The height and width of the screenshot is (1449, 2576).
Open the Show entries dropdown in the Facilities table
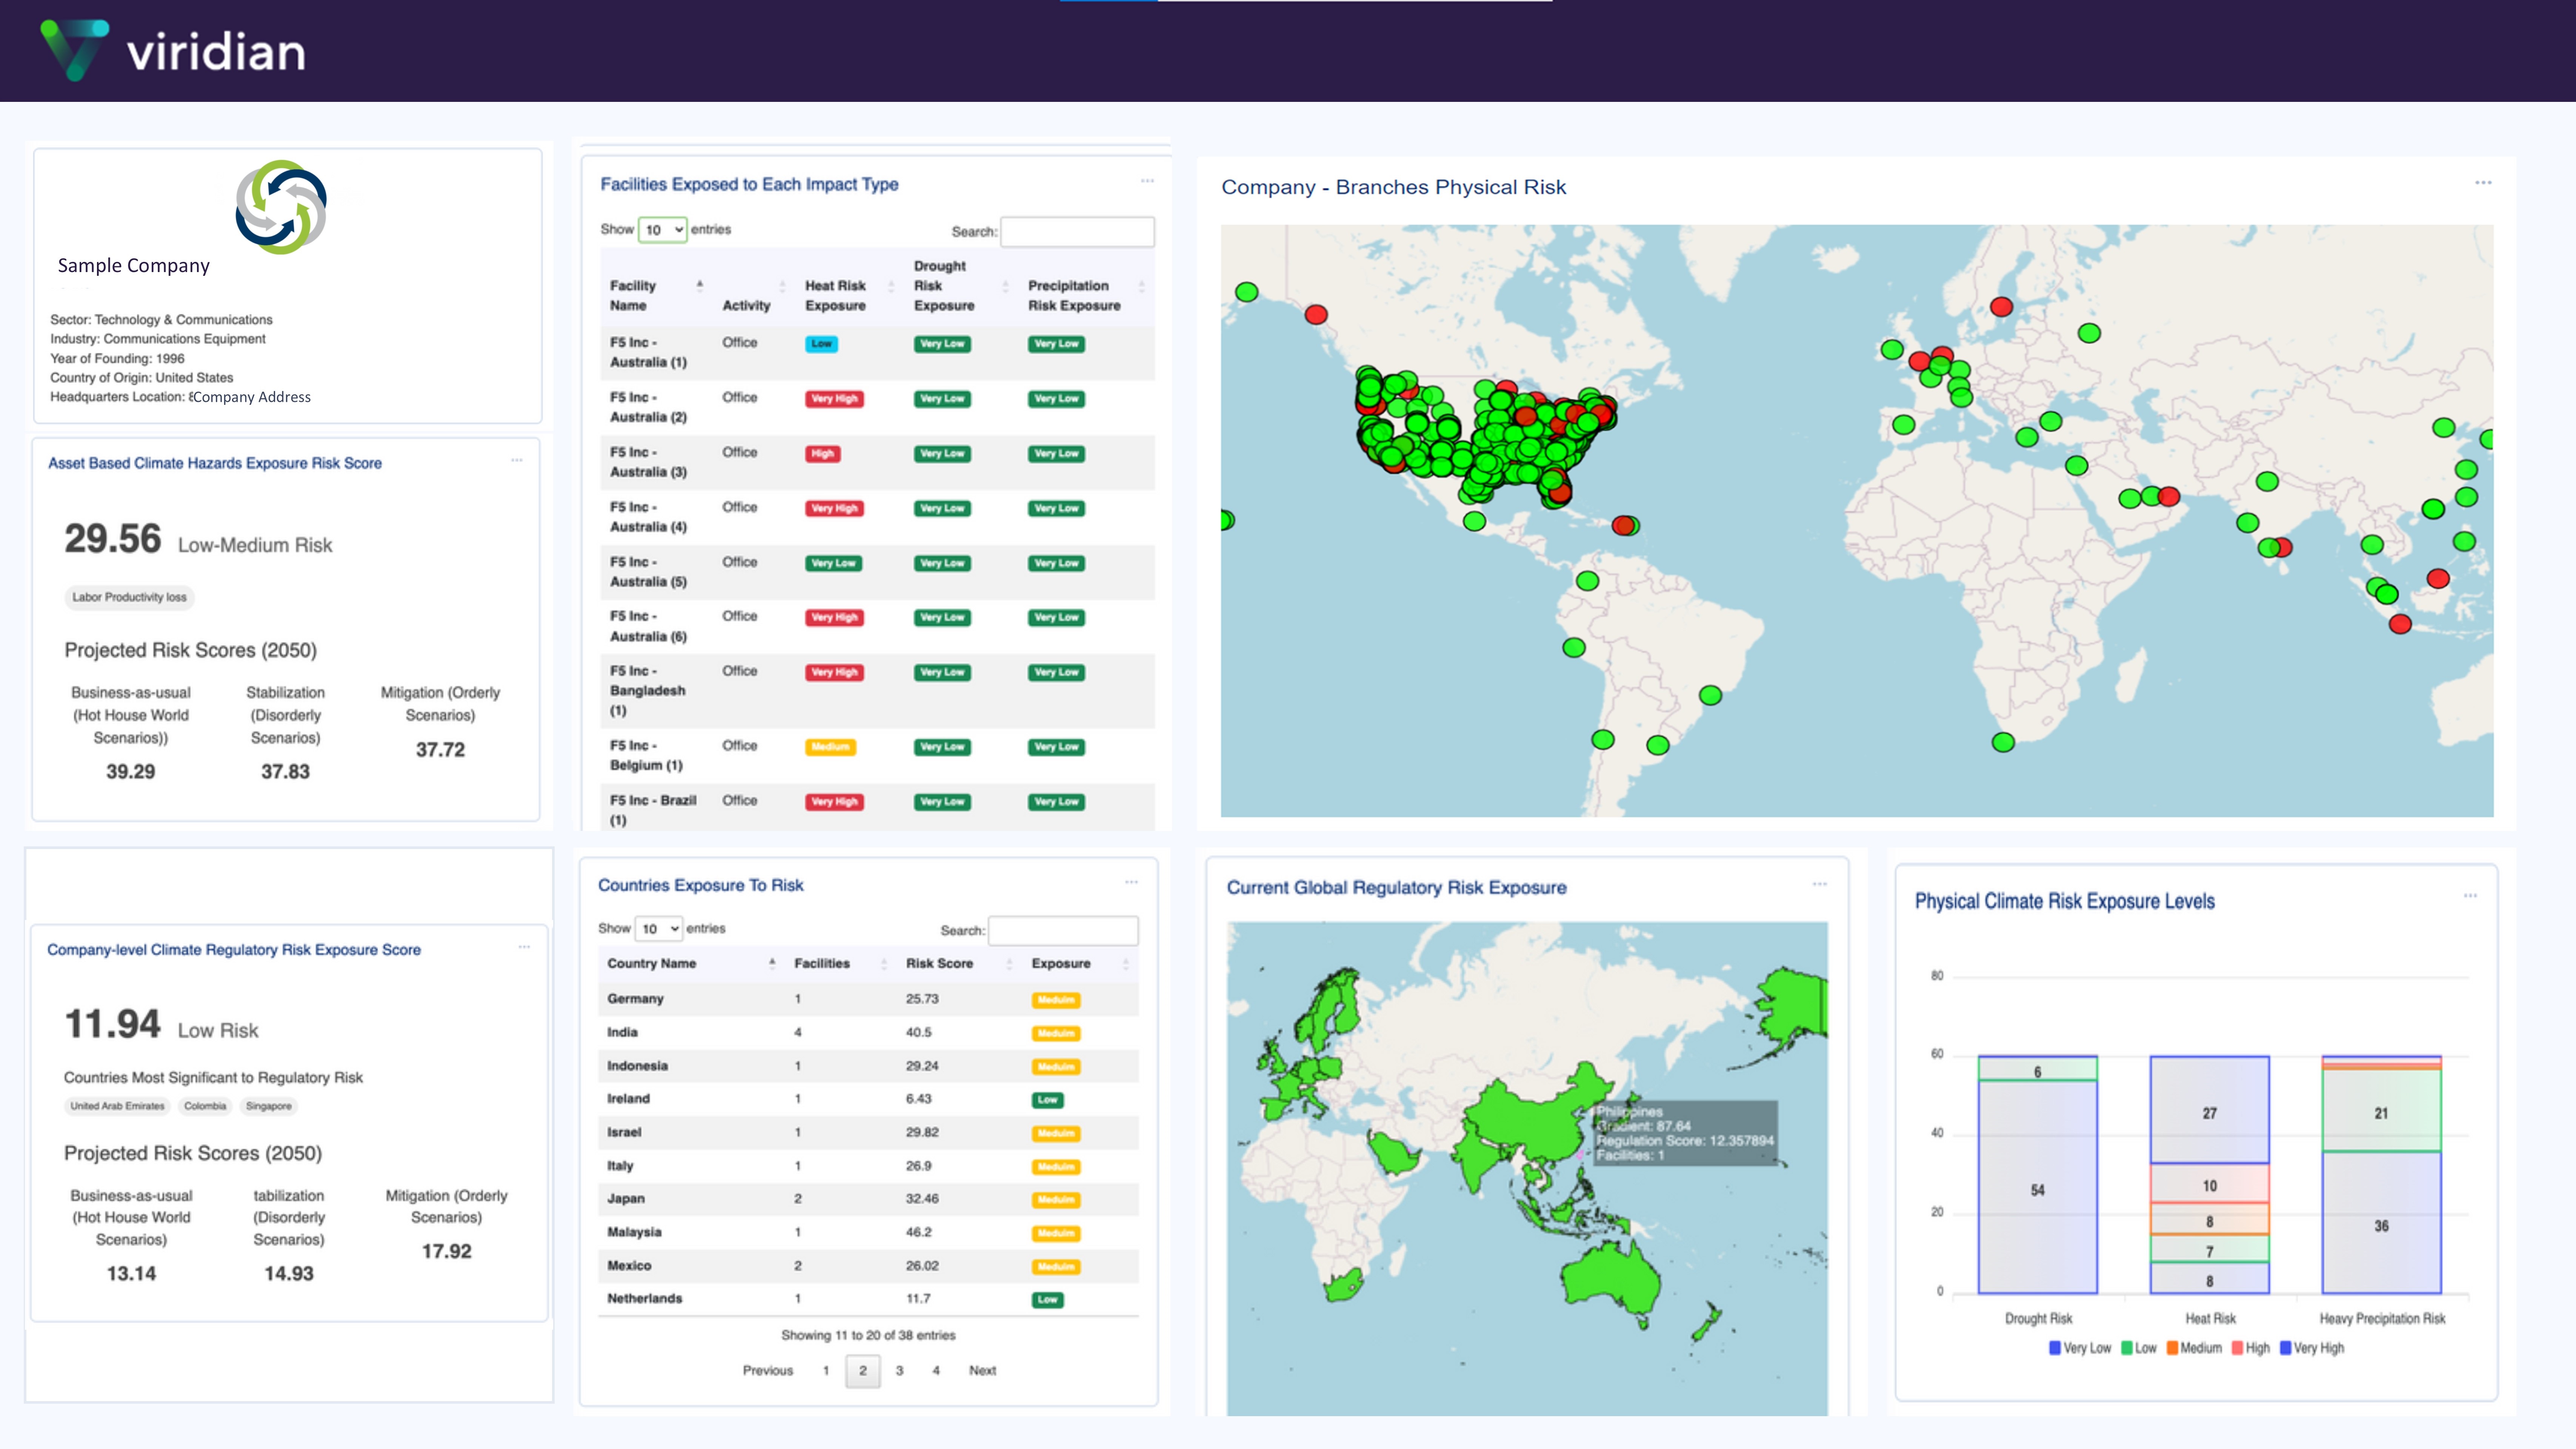click(662, 230)
